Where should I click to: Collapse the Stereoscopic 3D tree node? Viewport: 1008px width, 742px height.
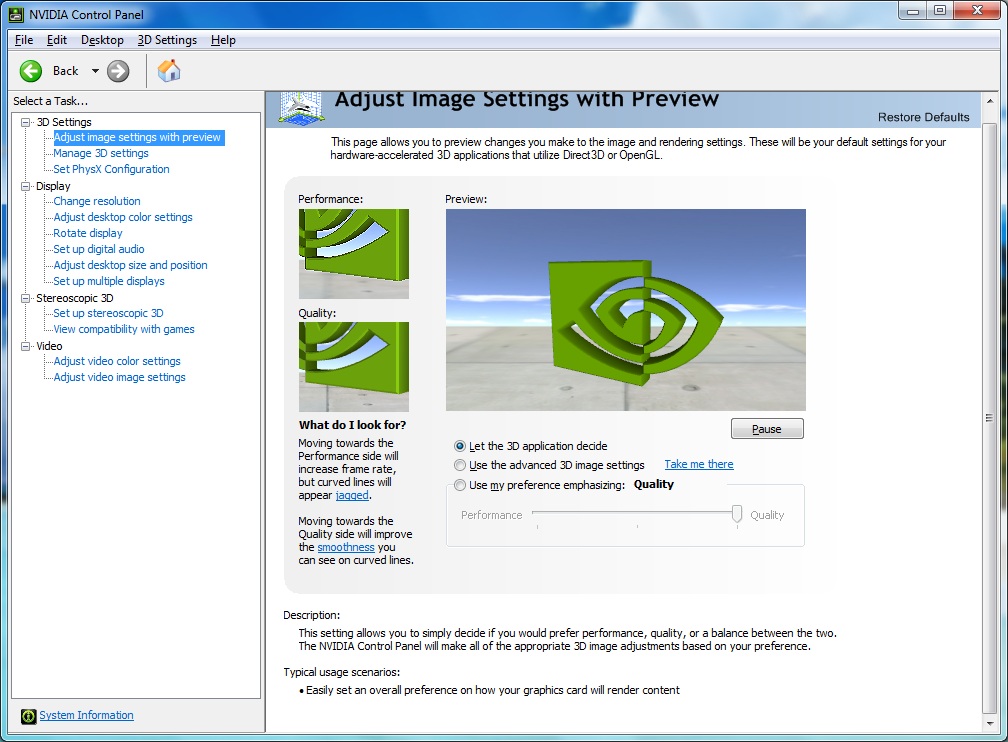tap(26, 298)
